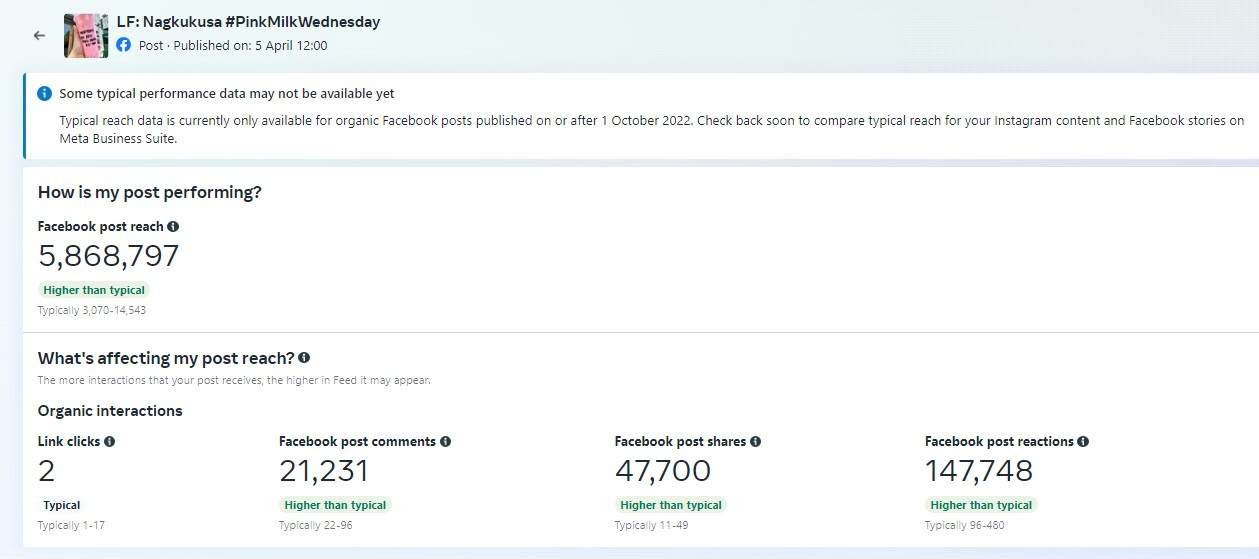Click info icon next to Facebook post comments
Screen dimensions: 1259x559
click(446, 441)
